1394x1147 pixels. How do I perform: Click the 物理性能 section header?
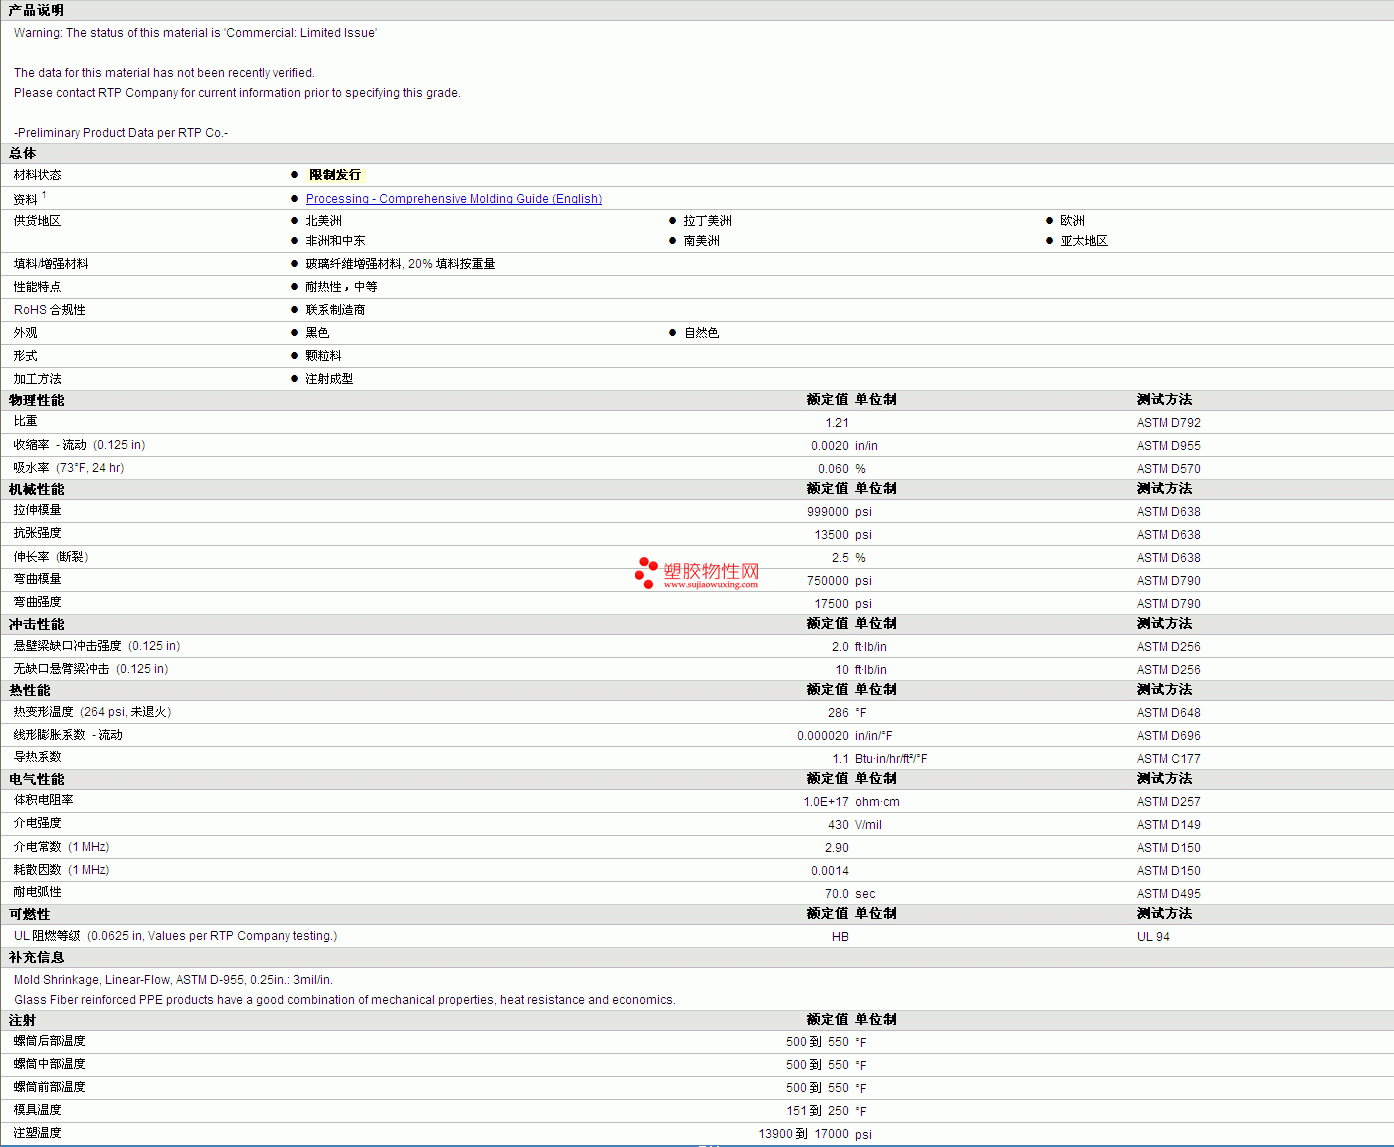36,400
